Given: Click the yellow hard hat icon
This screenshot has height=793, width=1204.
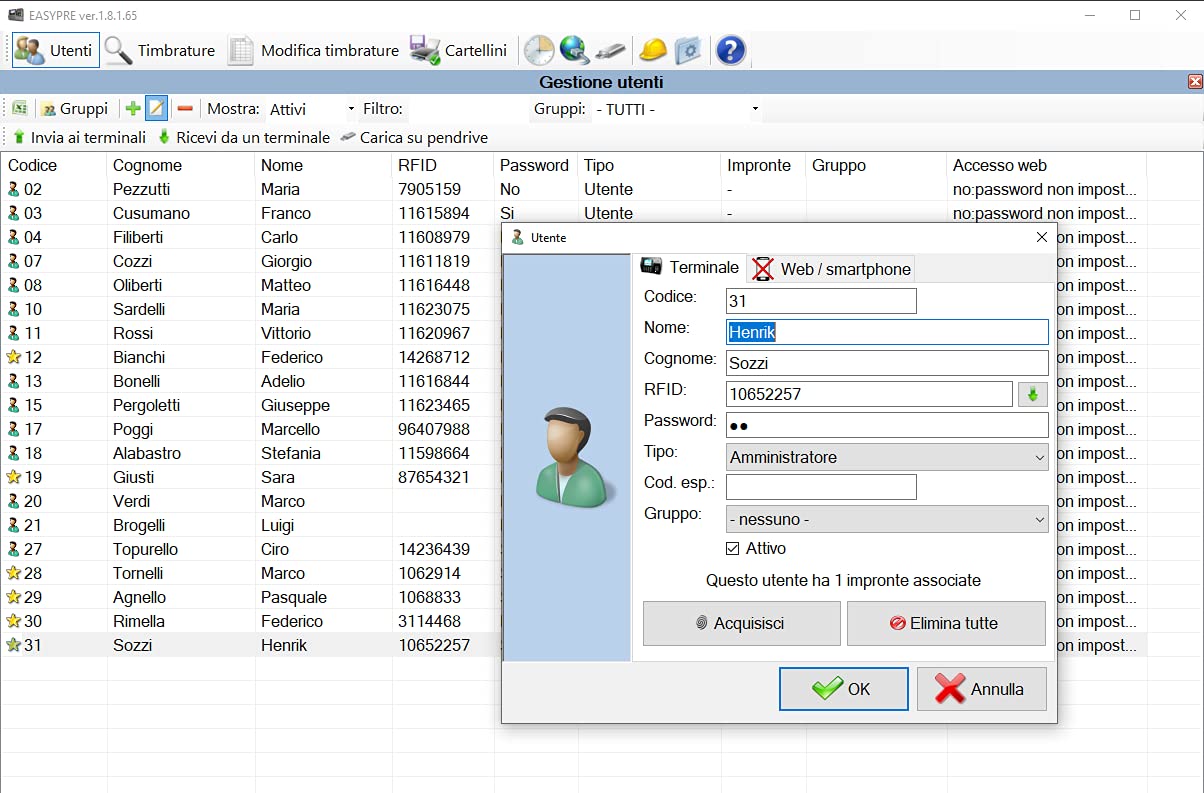Looking at the screenshot, I should point(653,50).
